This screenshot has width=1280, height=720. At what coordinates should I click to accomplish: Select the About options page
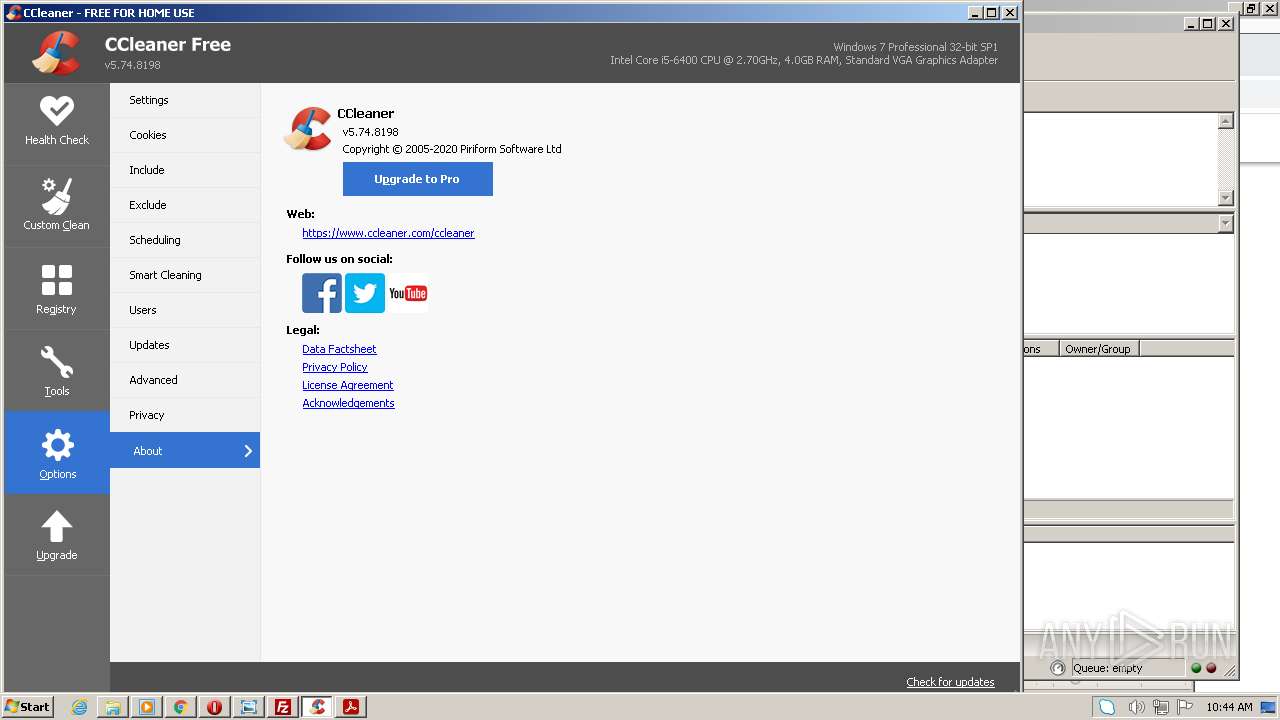[x=185, y=450]
